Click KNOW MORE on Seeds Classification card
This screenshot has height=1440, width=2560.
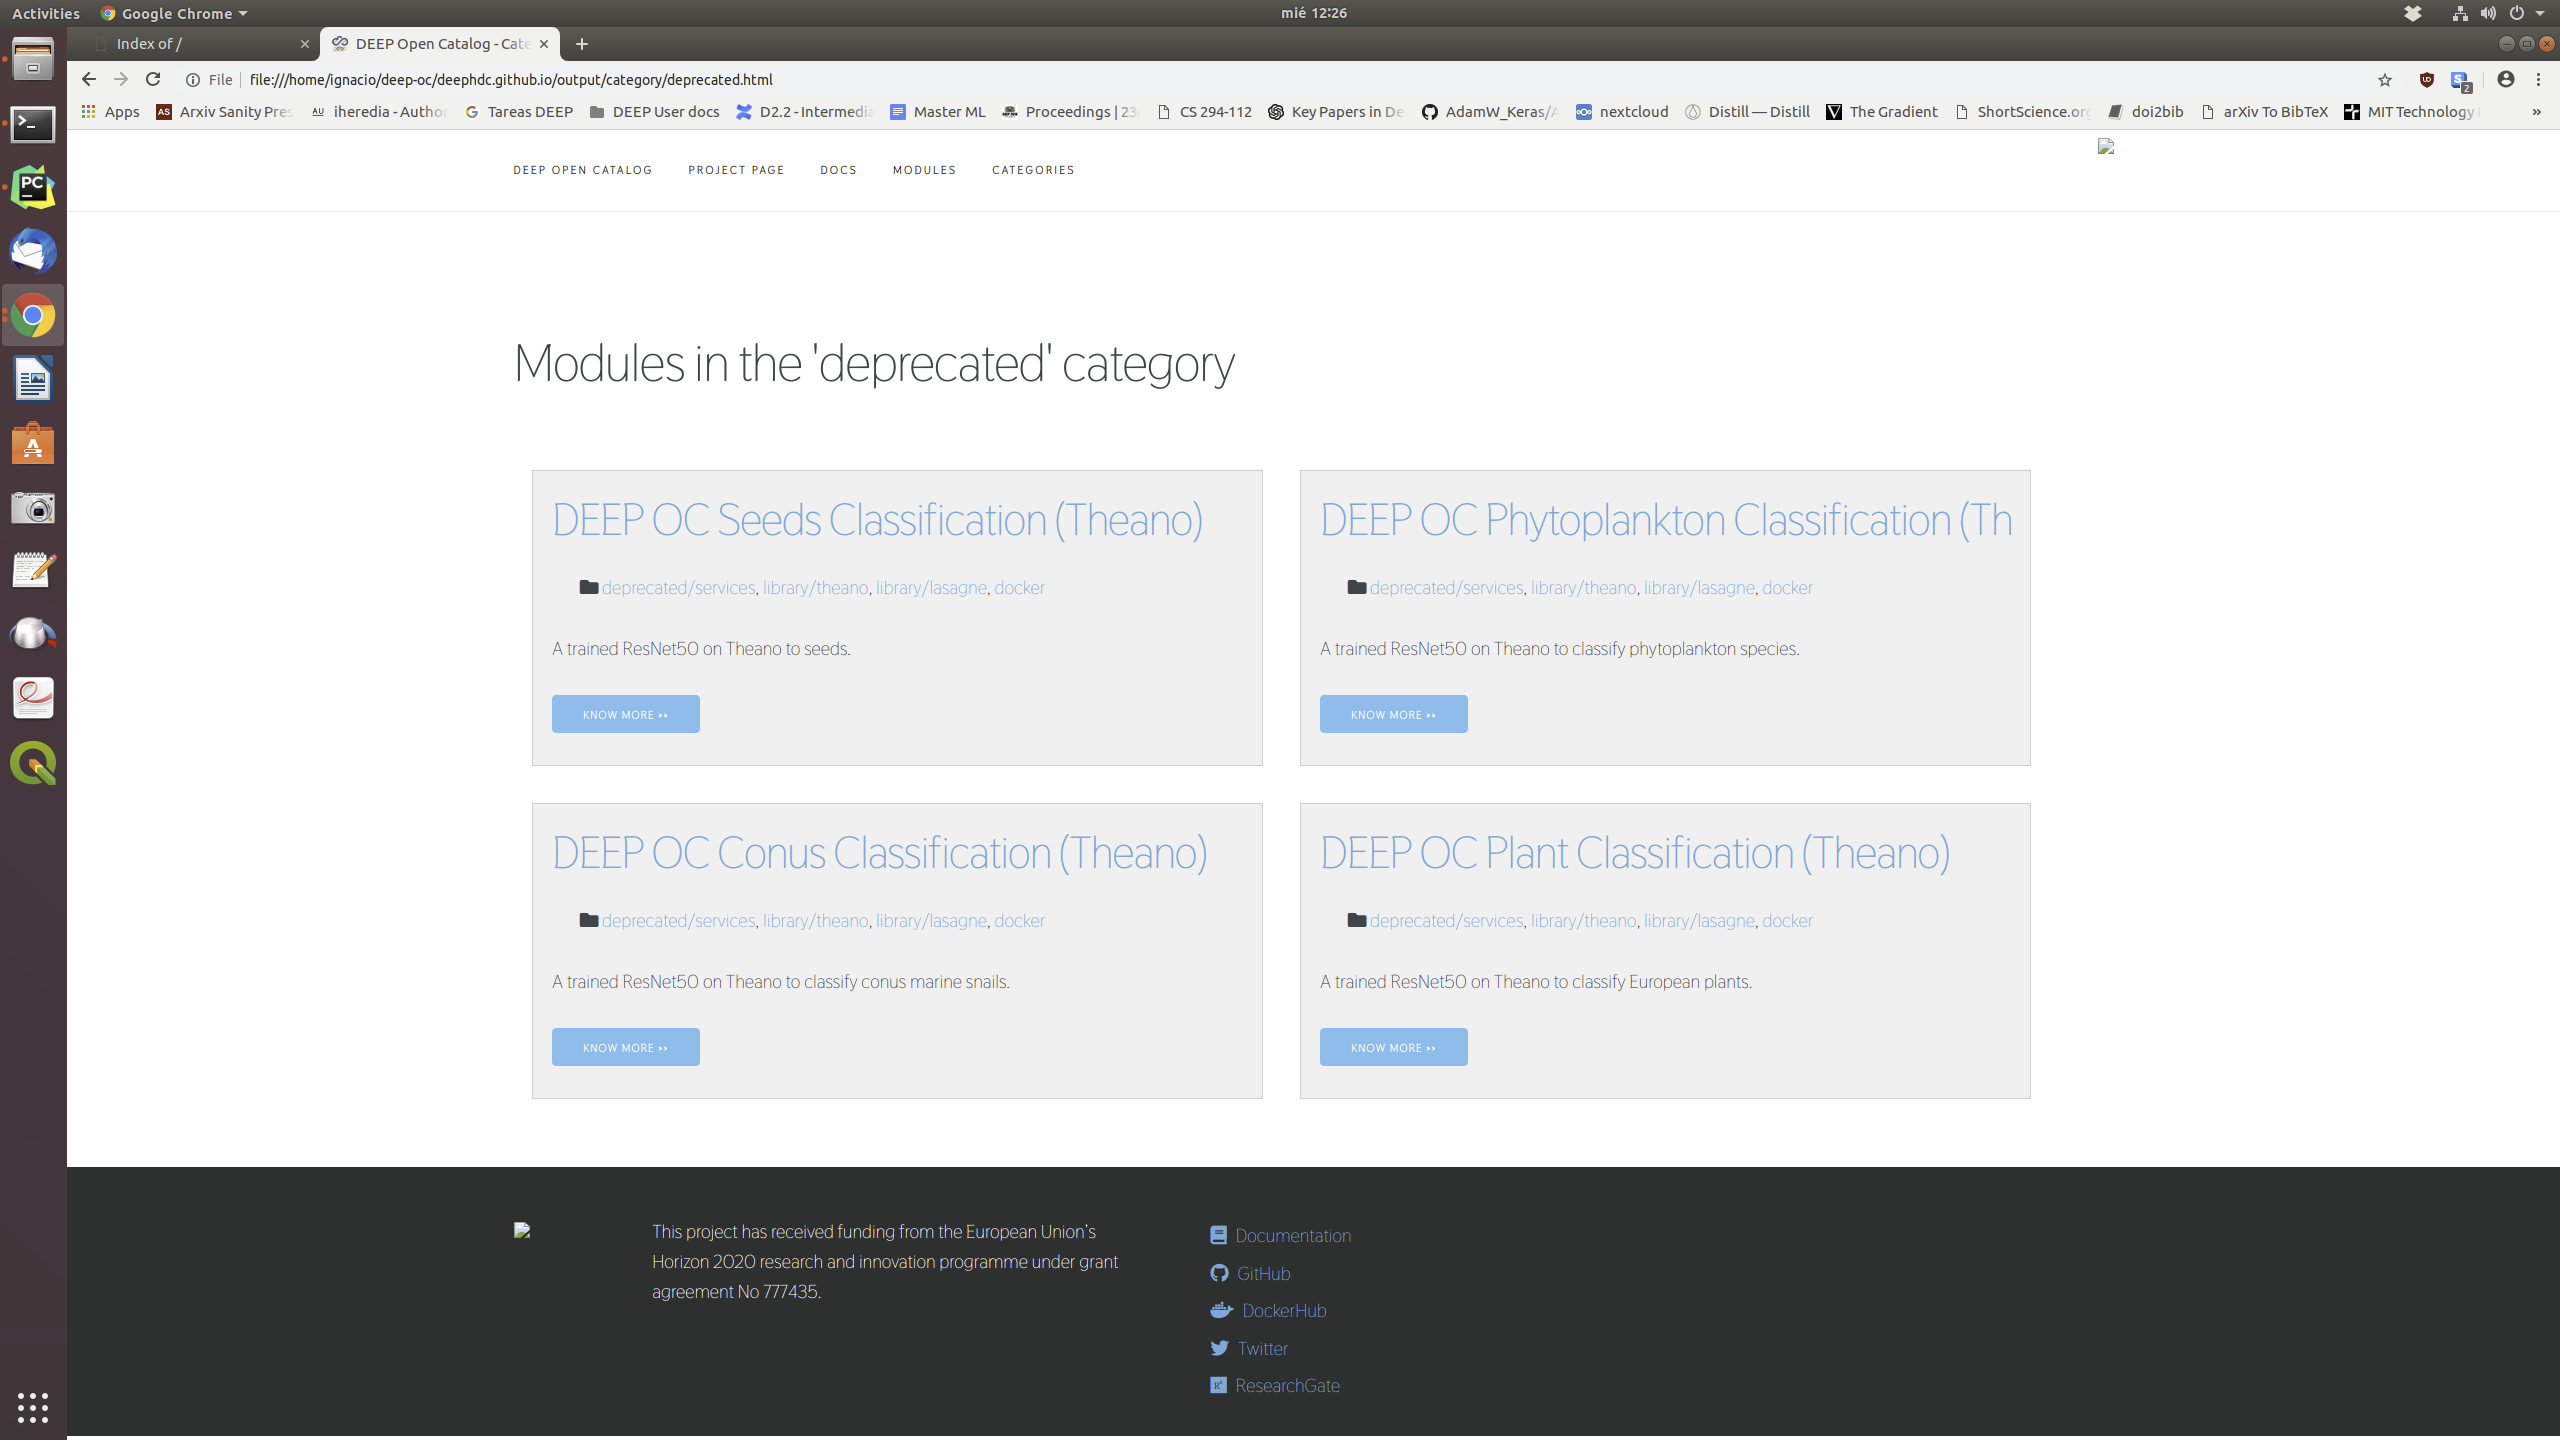(626, 714)
